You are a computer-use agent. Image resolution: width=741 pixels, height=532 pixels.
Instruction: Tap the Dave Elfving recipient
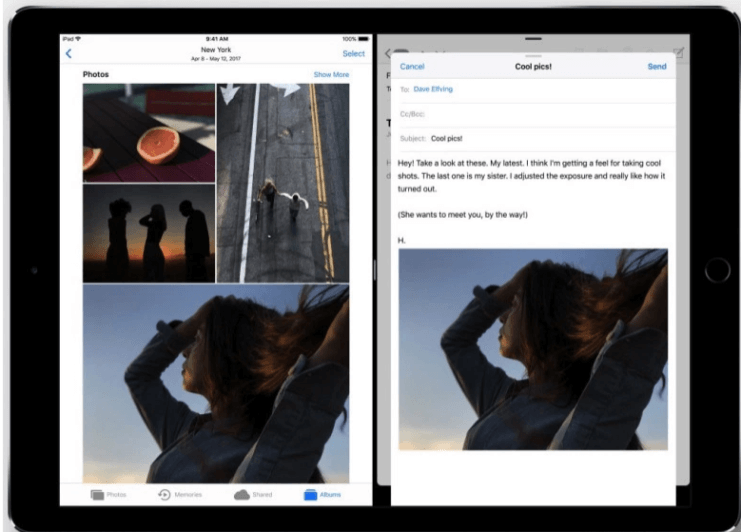(433, 89)
